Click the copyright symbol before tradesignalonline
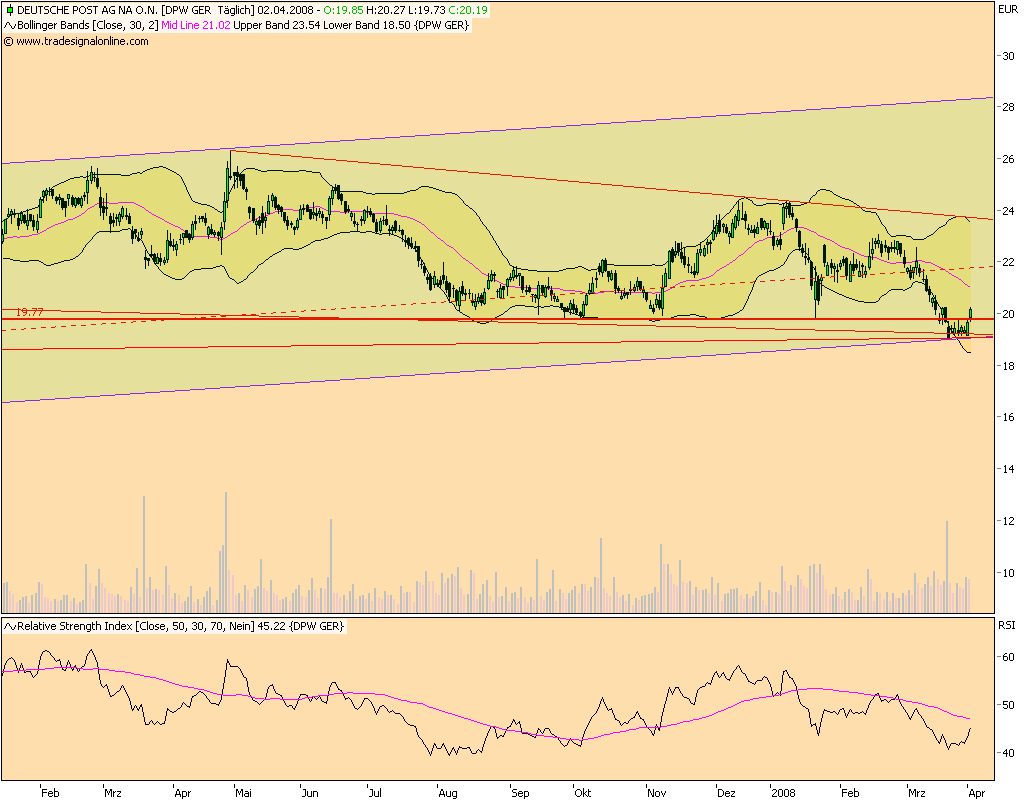The image size is (1024, 800). (x=9, y=41)
